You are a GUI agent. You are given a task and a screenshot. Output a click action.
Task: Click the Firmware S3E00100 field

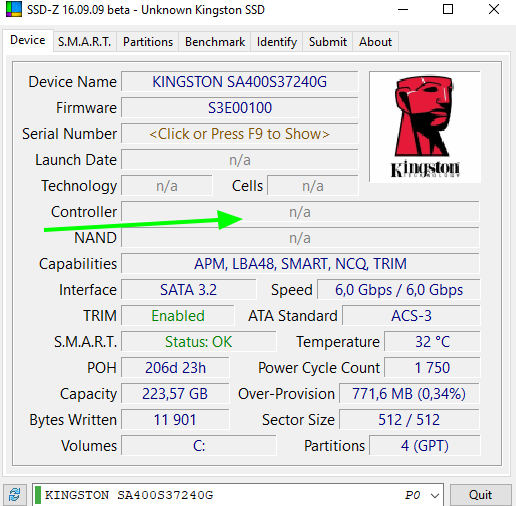point(240,108)
